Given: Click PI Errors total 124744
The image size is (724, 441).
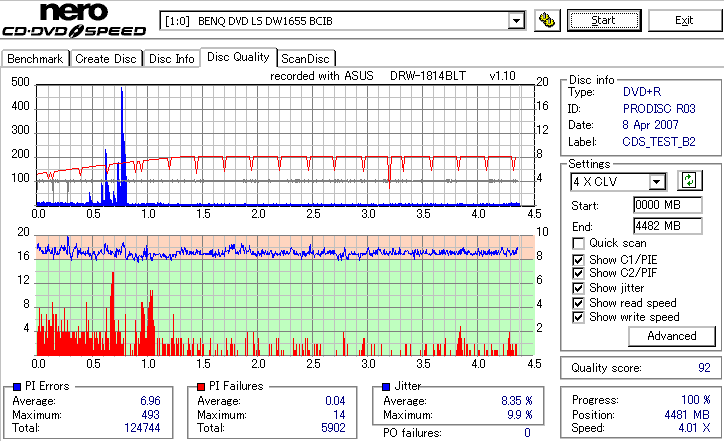Looking at the screenshot, I should [x=142, y=428].
